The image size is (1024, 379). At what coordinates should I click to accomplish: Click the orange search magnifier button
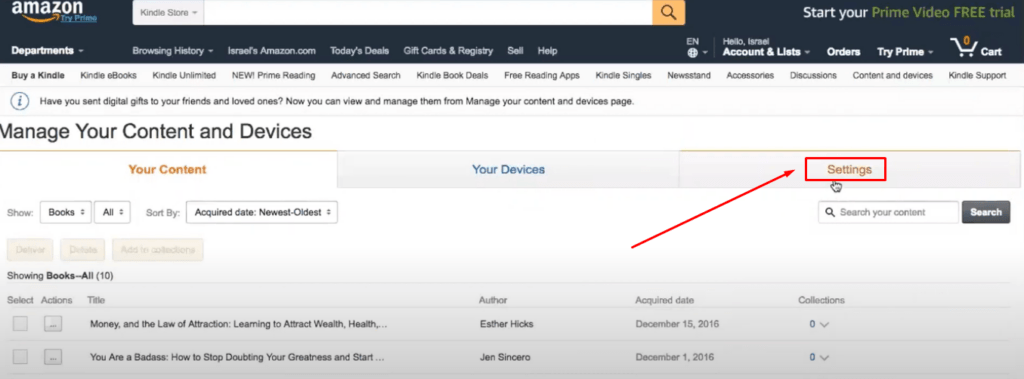[x=668, y=12]
